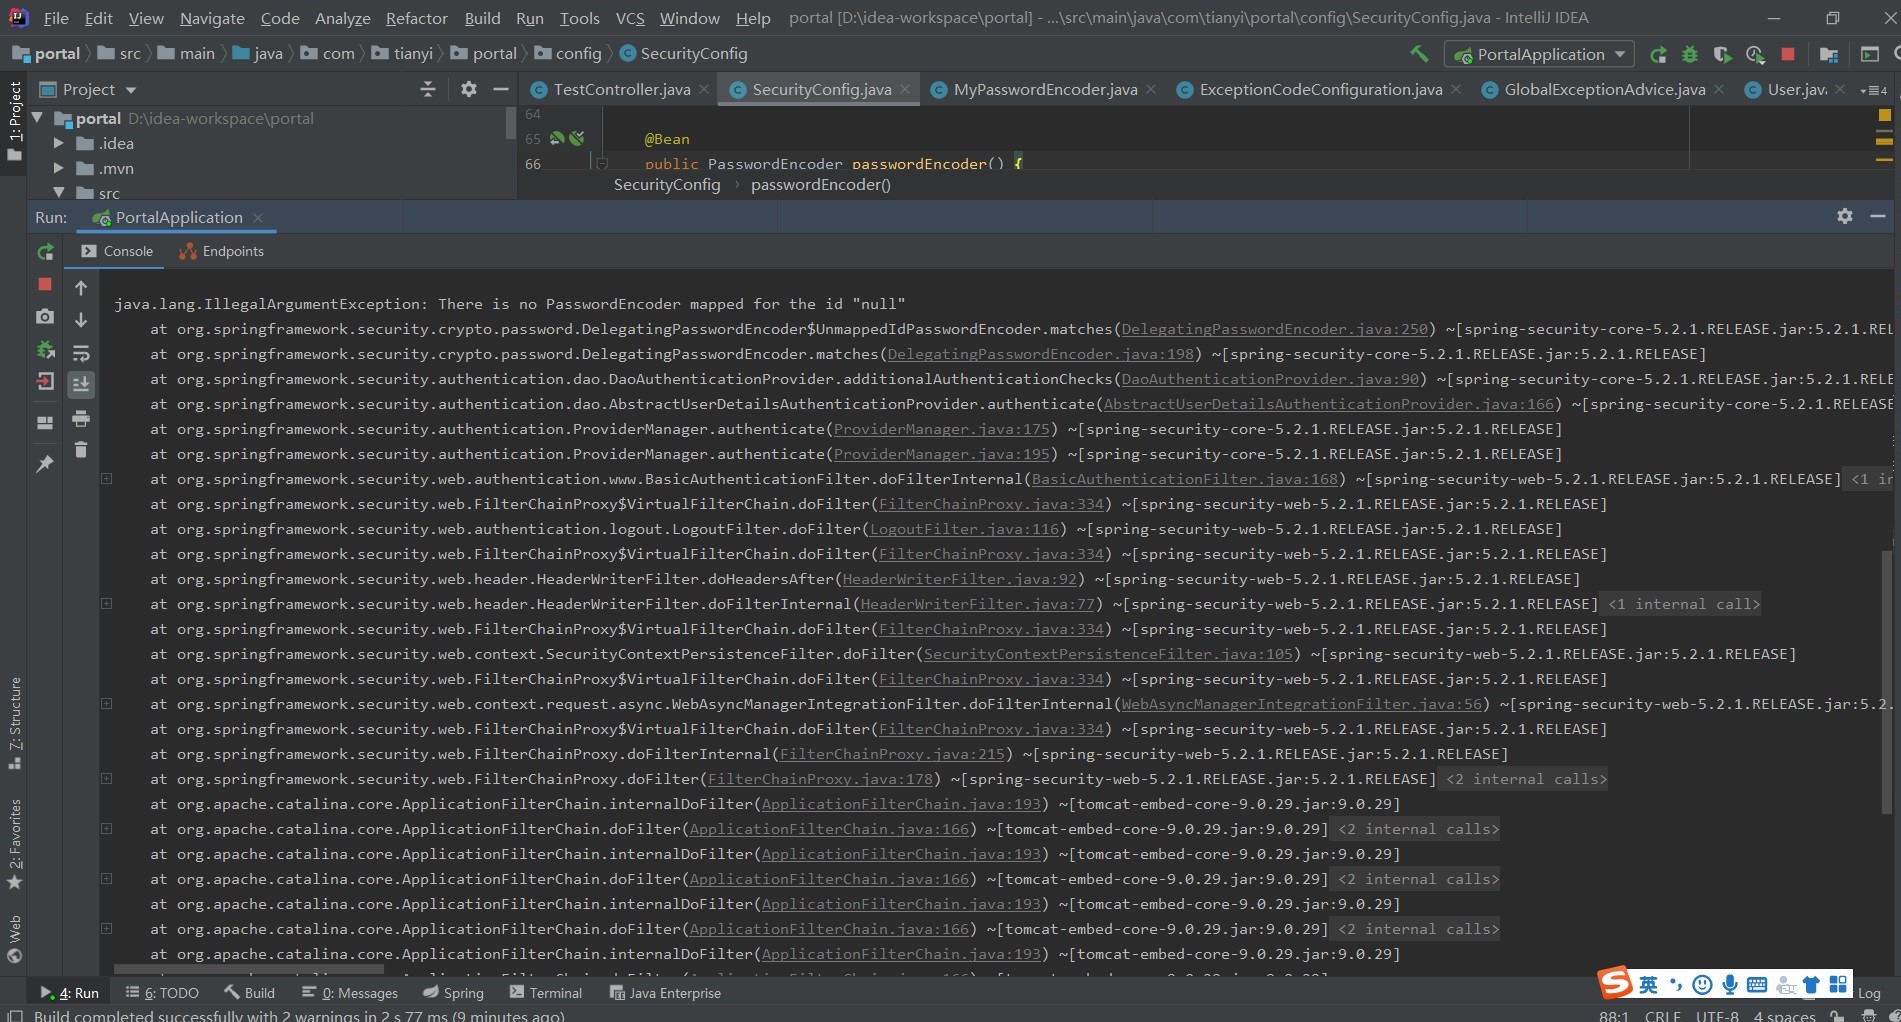The height and width of the screenshot is (1022, 1901).
Task: Click the Exit icon in Run sidebar
Action: click(x=45, y=382)
